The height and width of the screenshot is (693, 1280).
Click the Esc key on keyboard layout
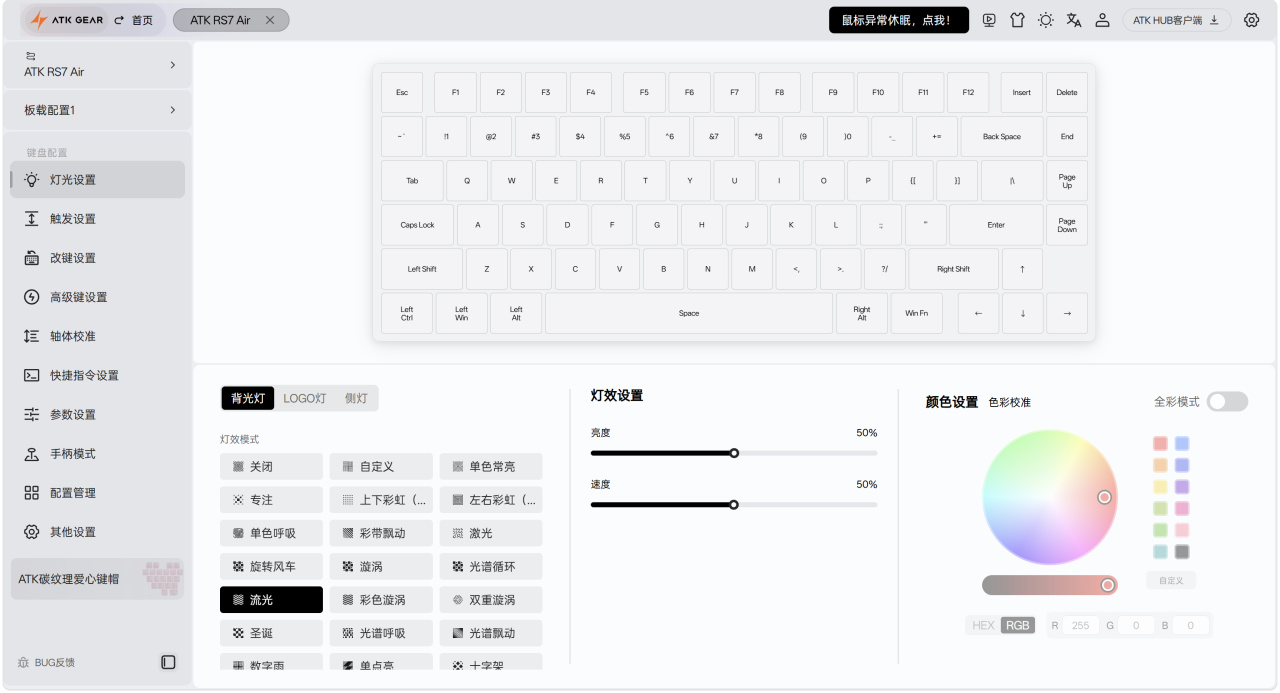pos(402,92)
